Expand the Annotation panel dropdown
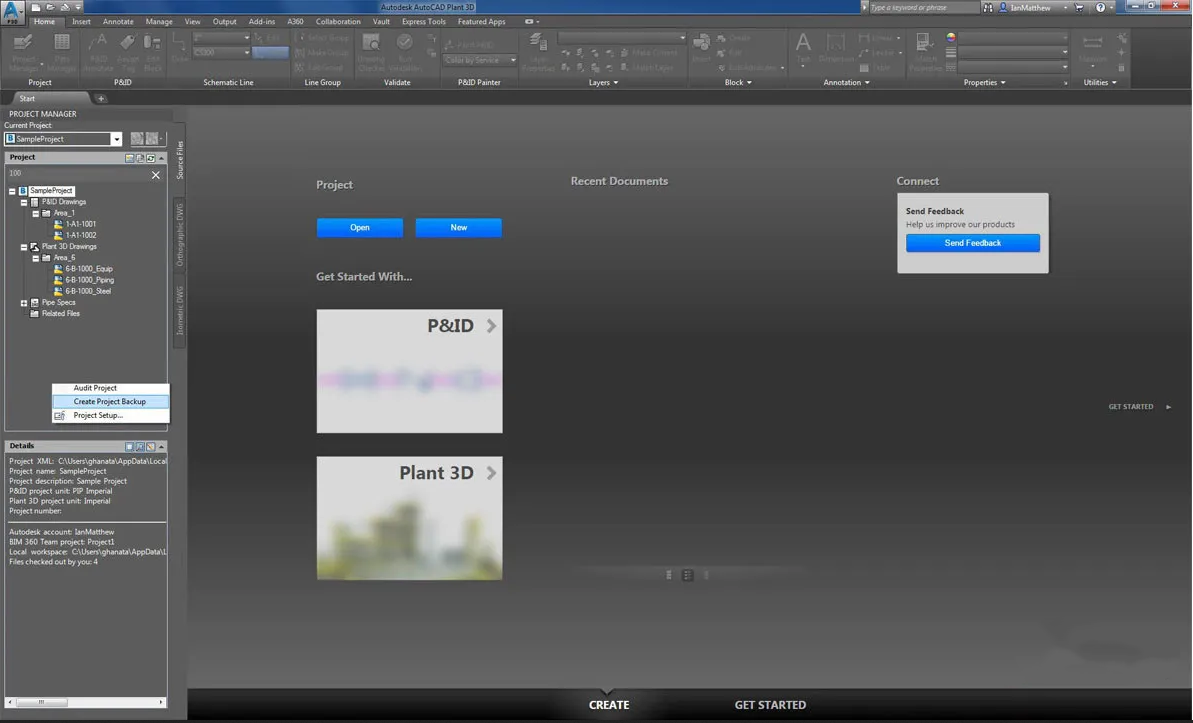This screenshot has width=1193, height=723. tap(846, 82)
